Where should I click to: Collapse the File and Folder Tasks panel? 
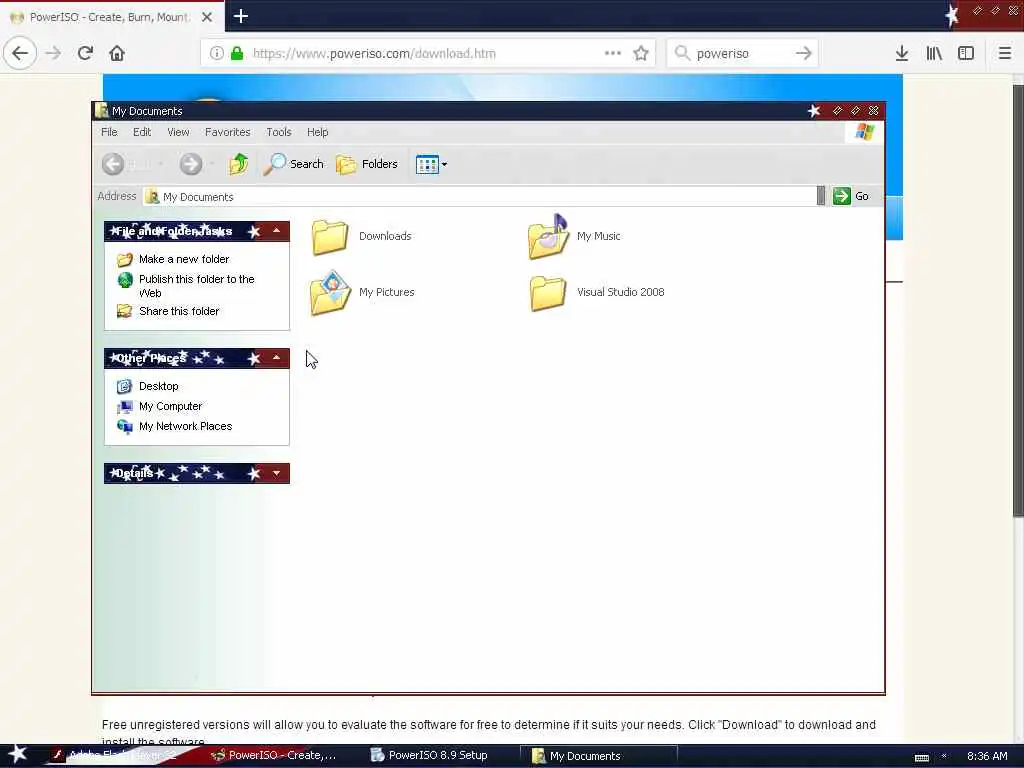(x=276, y=231)
